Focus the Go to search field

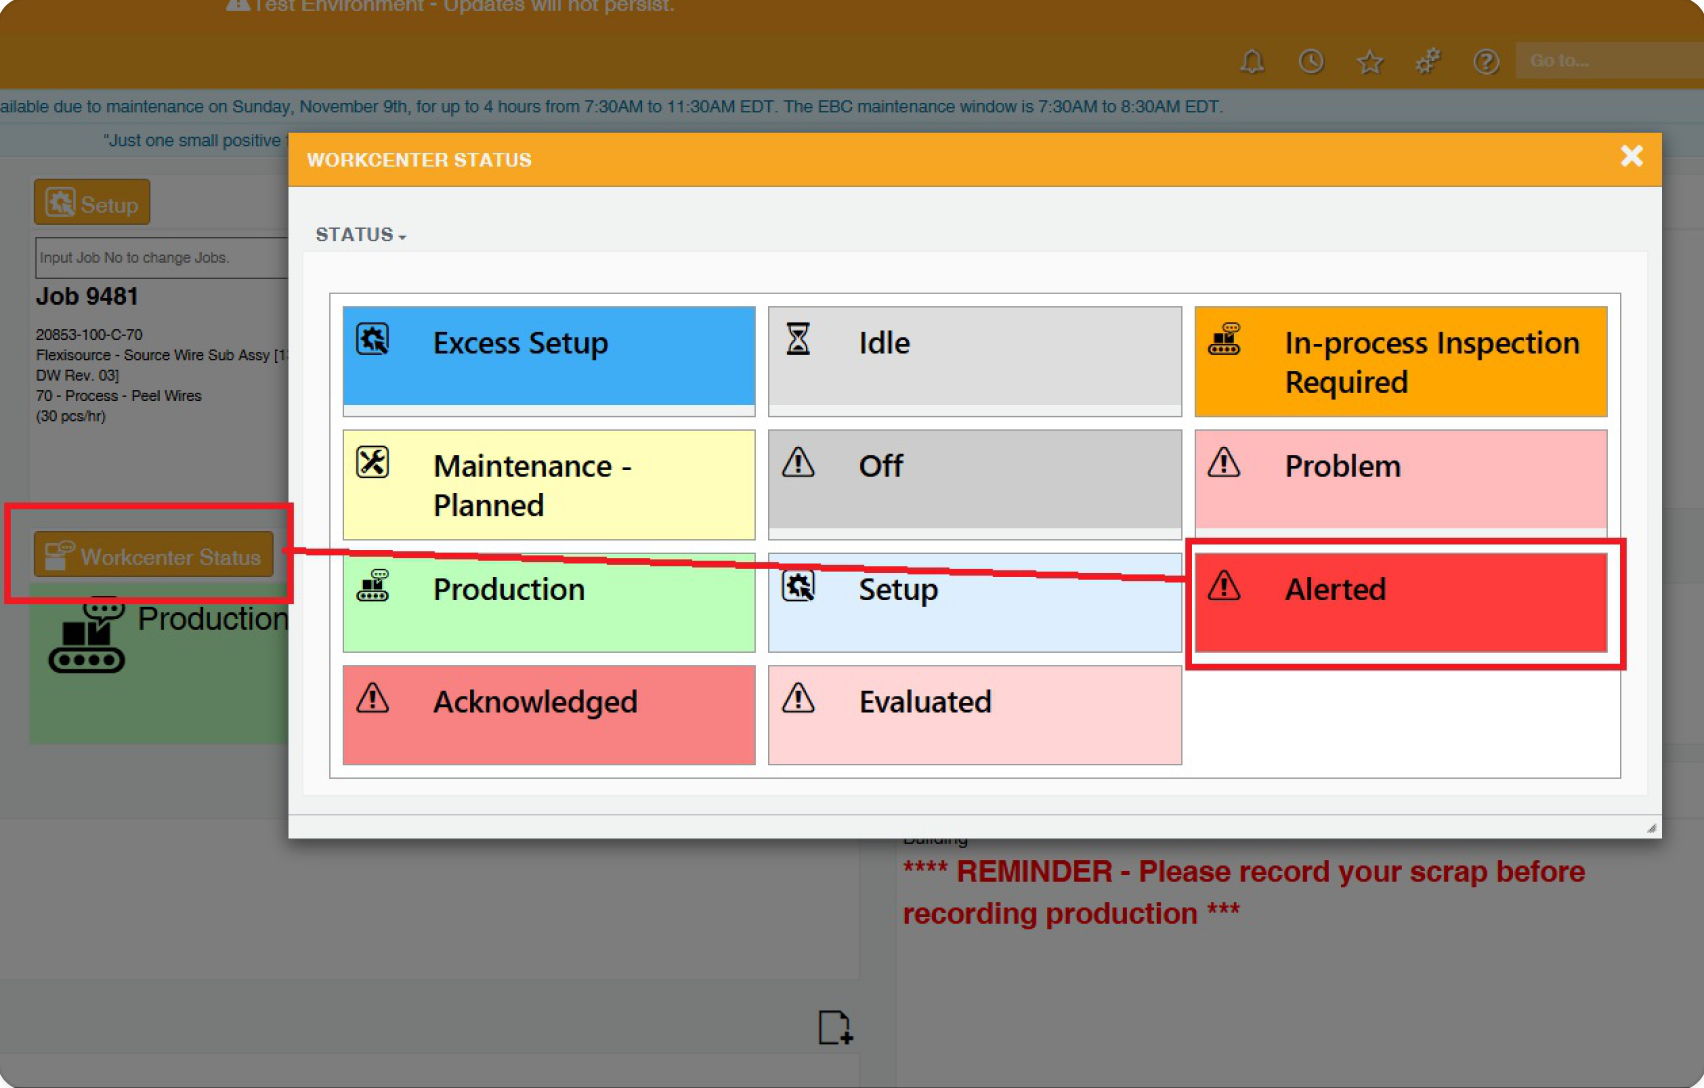tap(1610, 60)
